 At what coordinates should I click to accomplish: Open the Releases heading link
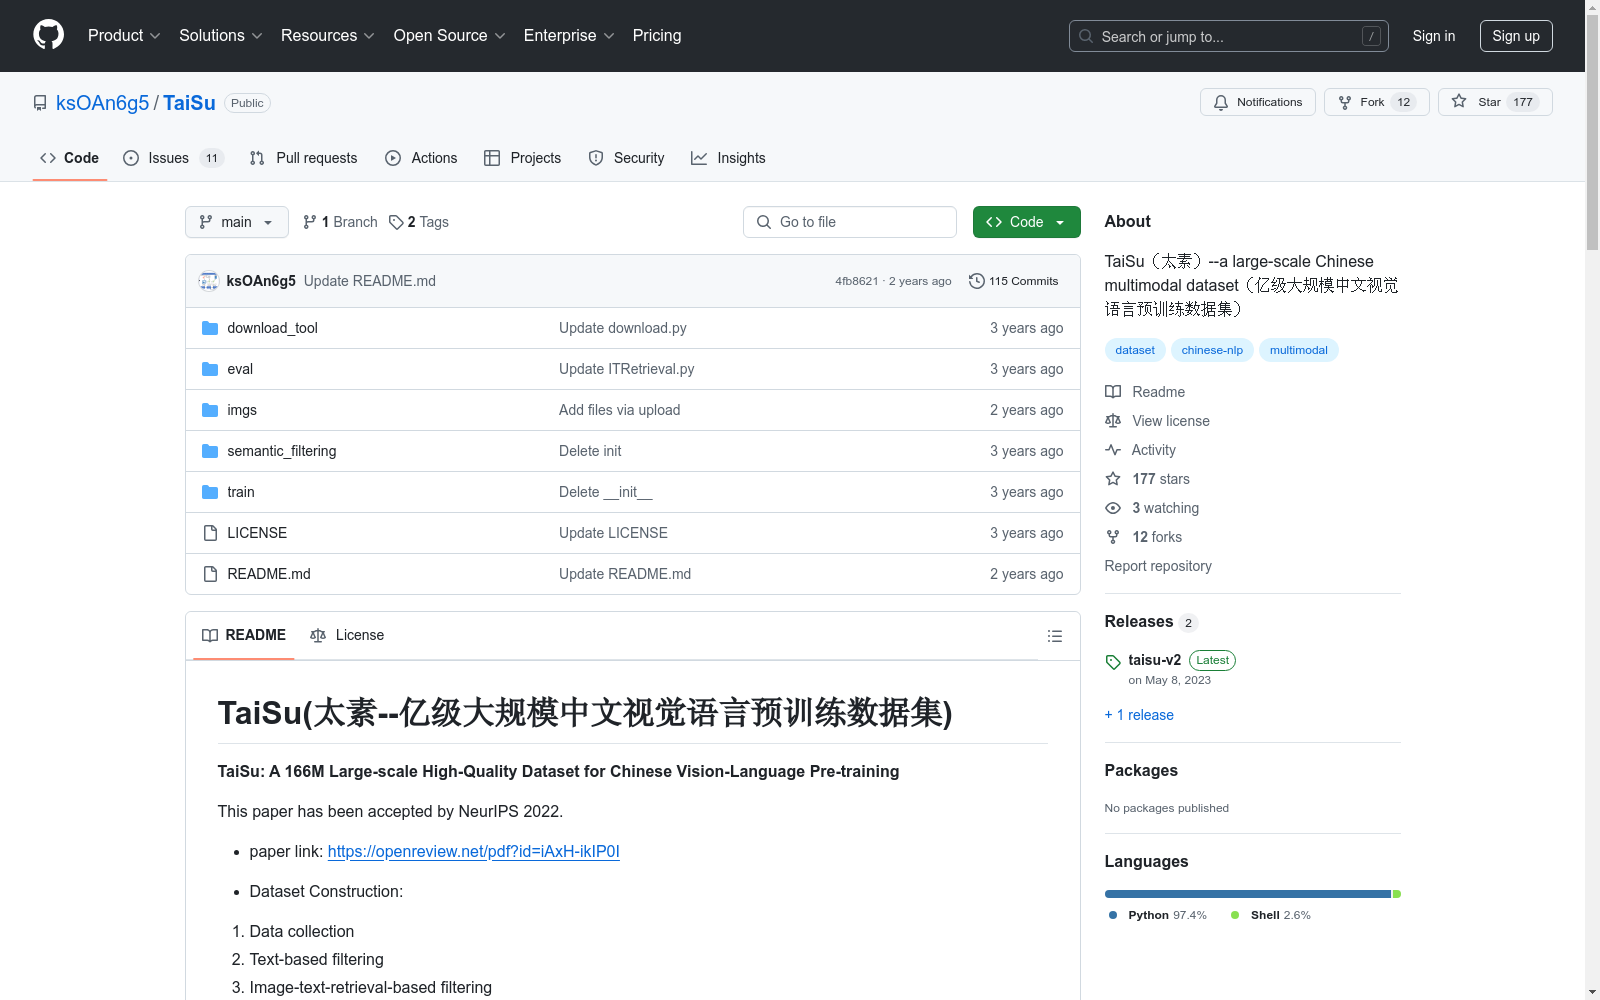tap(1151, 622)
